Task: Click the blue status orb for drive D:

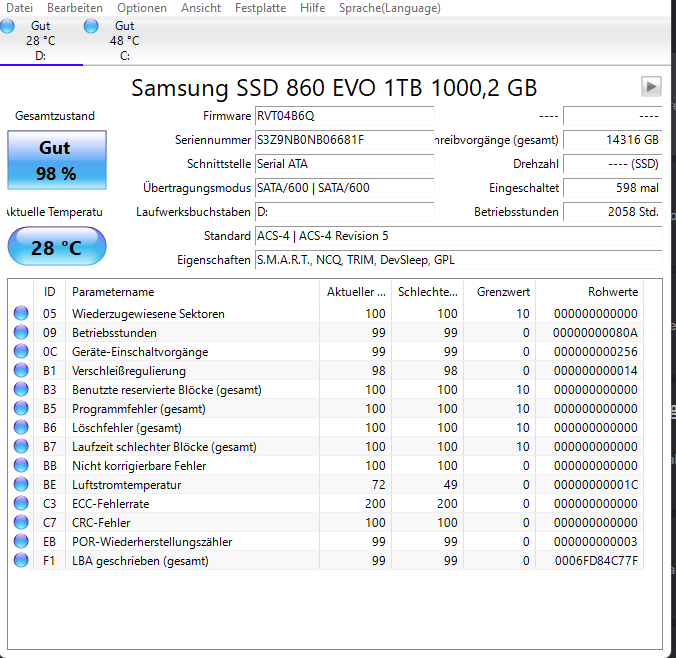Action: point(7,26)
